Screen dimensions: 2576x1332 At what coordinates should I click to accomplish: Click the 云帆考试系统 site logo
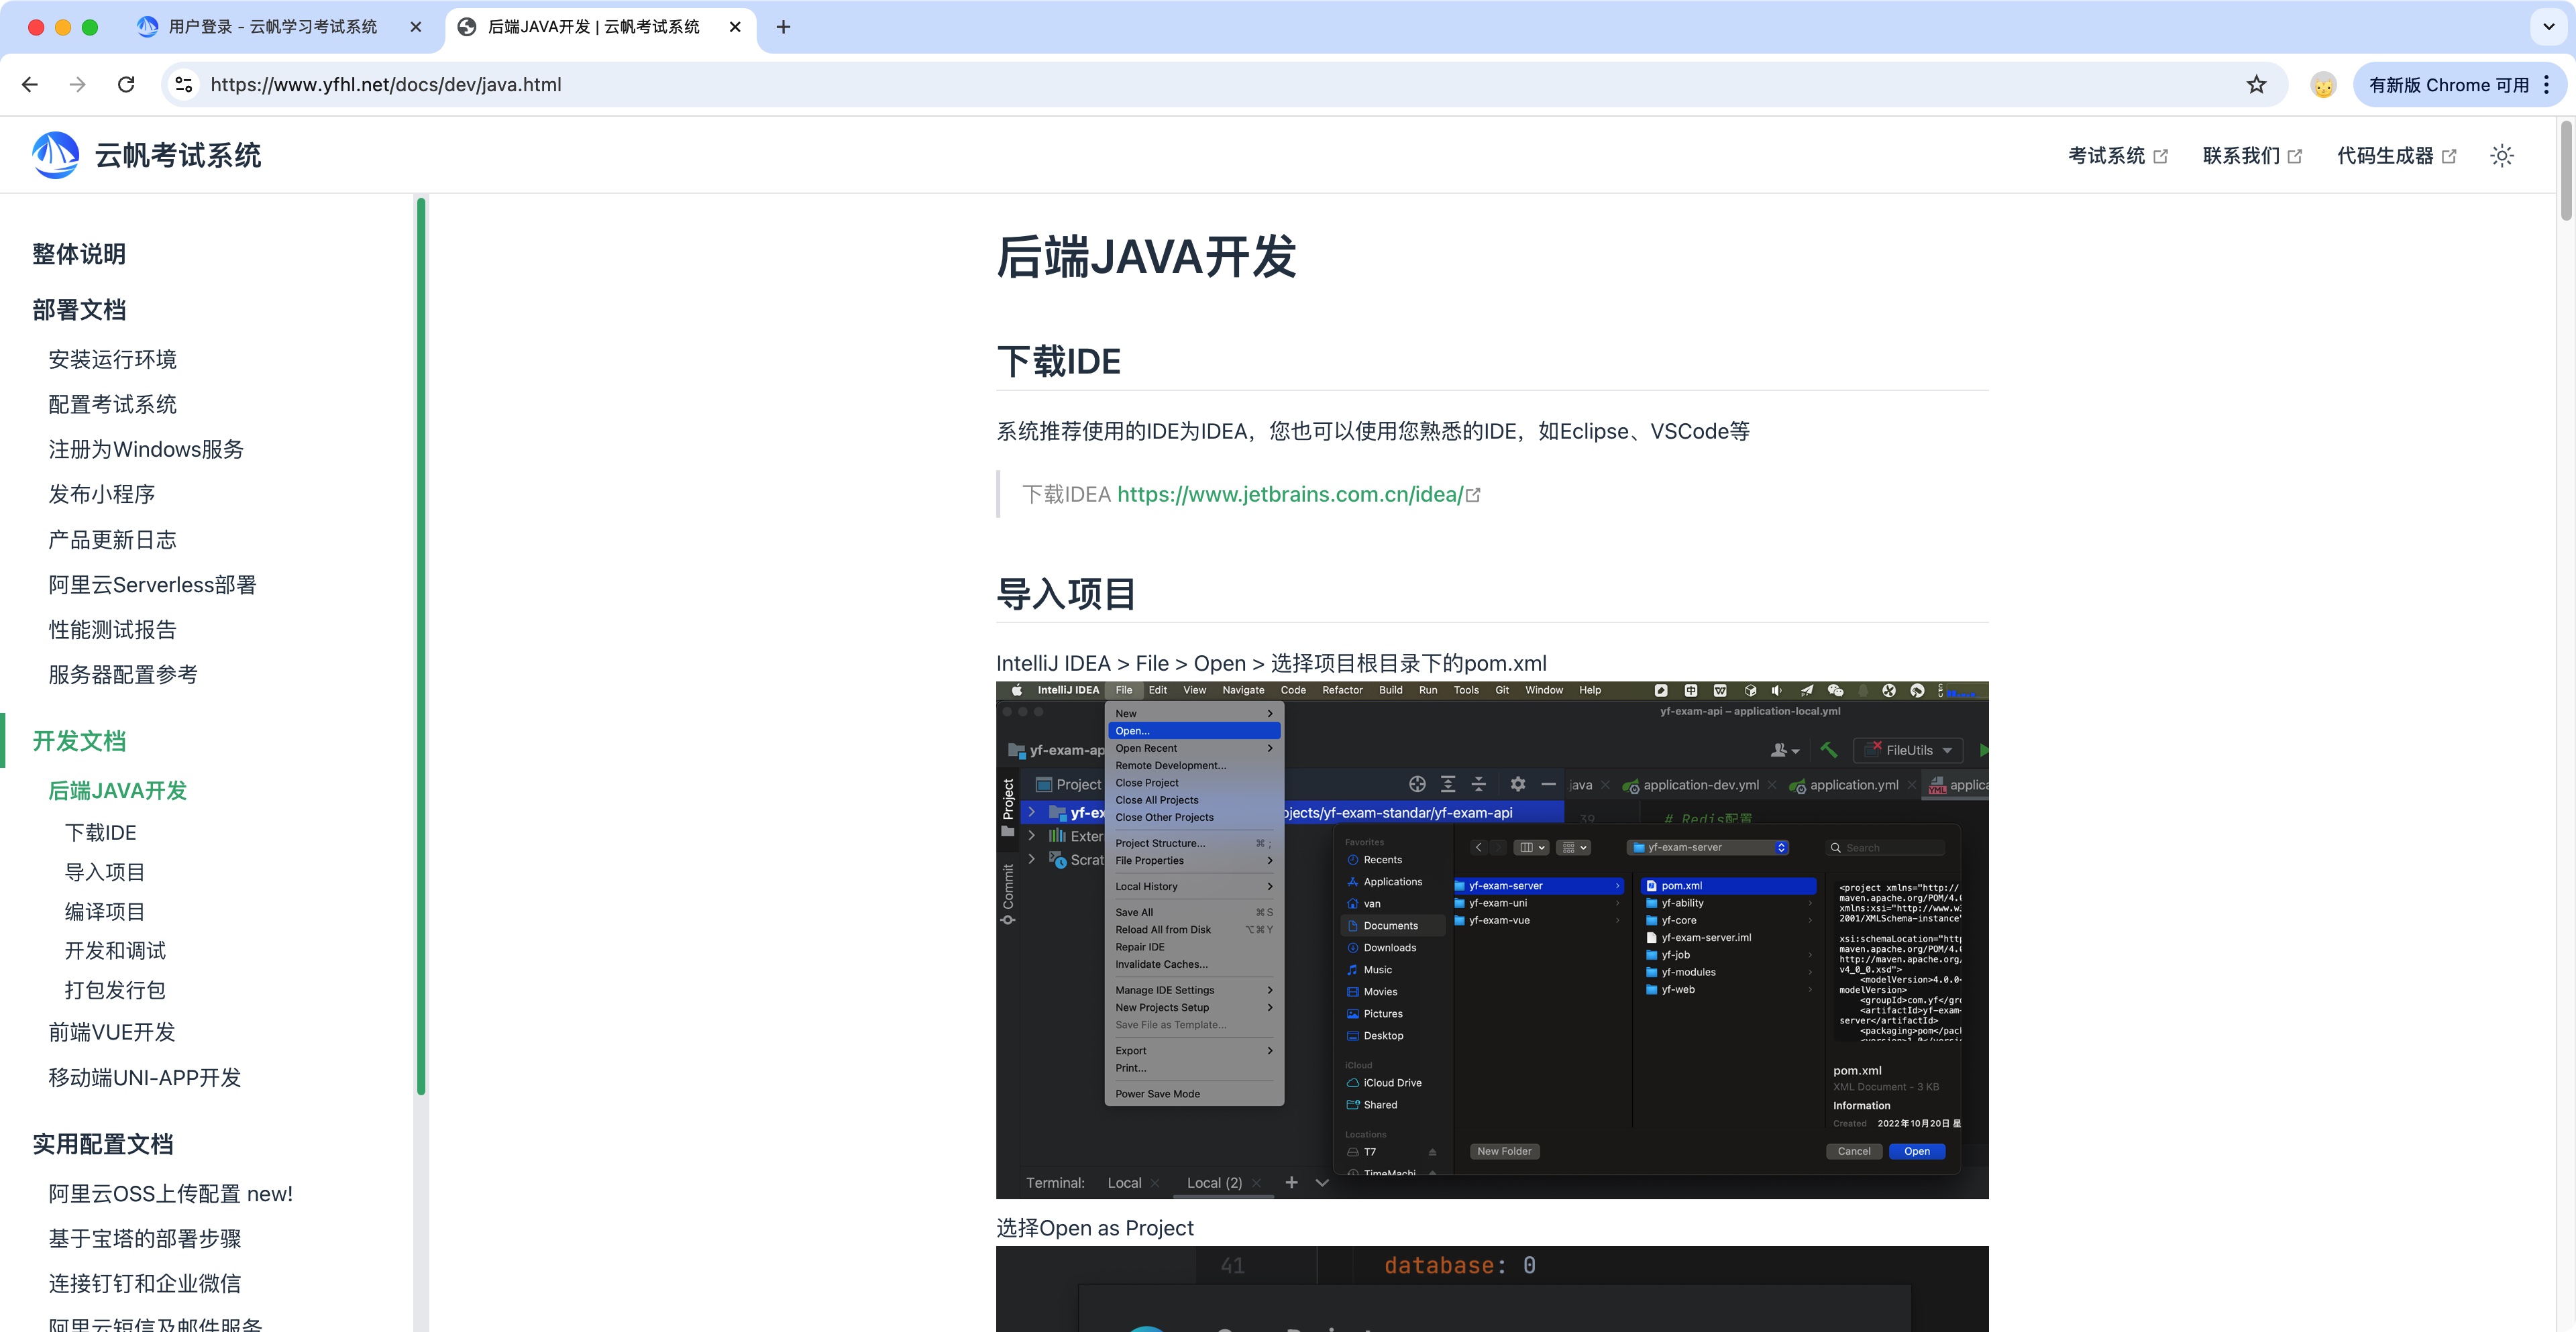145,155
